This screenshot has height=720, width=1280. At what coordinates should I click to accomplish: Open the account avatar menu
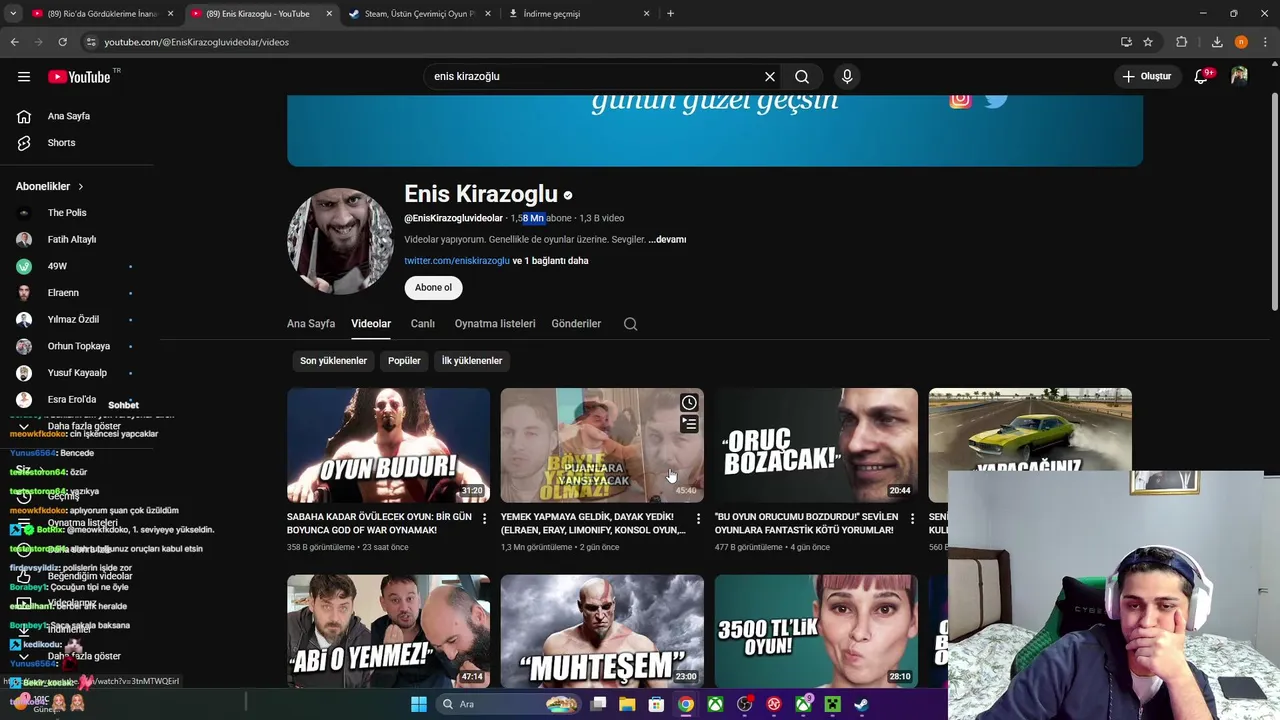(1239, 76)
